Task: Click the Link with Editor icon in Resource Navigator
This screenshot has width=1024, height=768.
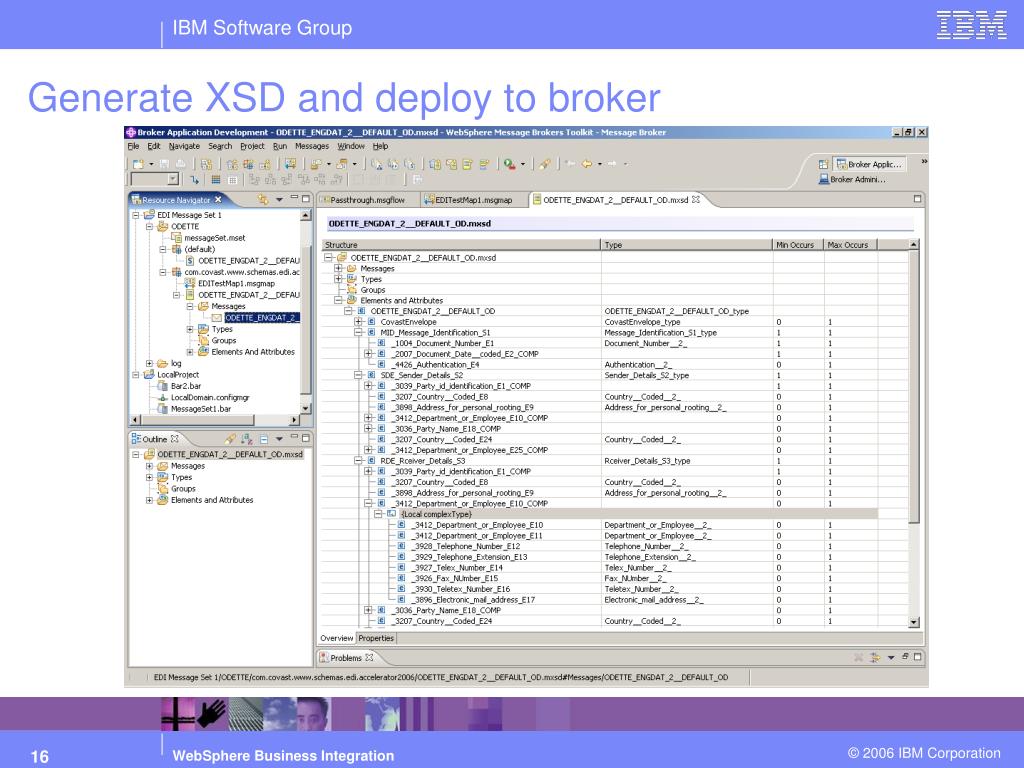Action: [x=263, y=200]
